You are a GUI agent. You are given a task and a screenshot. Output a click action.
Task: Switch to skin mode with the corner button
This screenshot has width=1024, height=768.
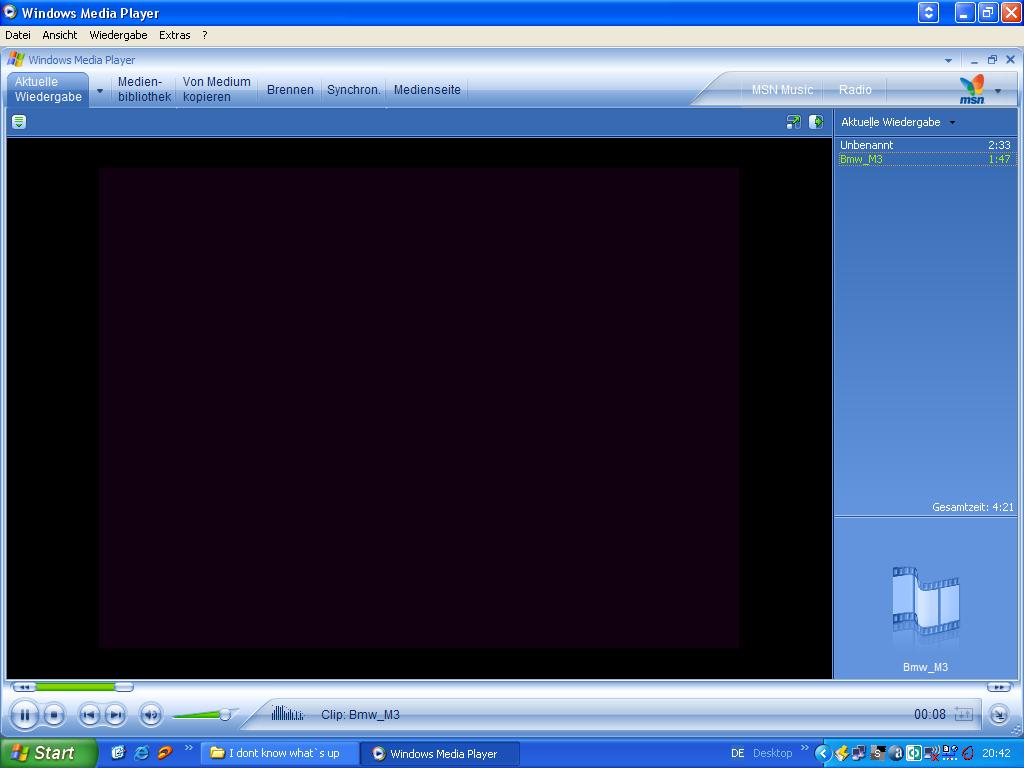point(999,715)
